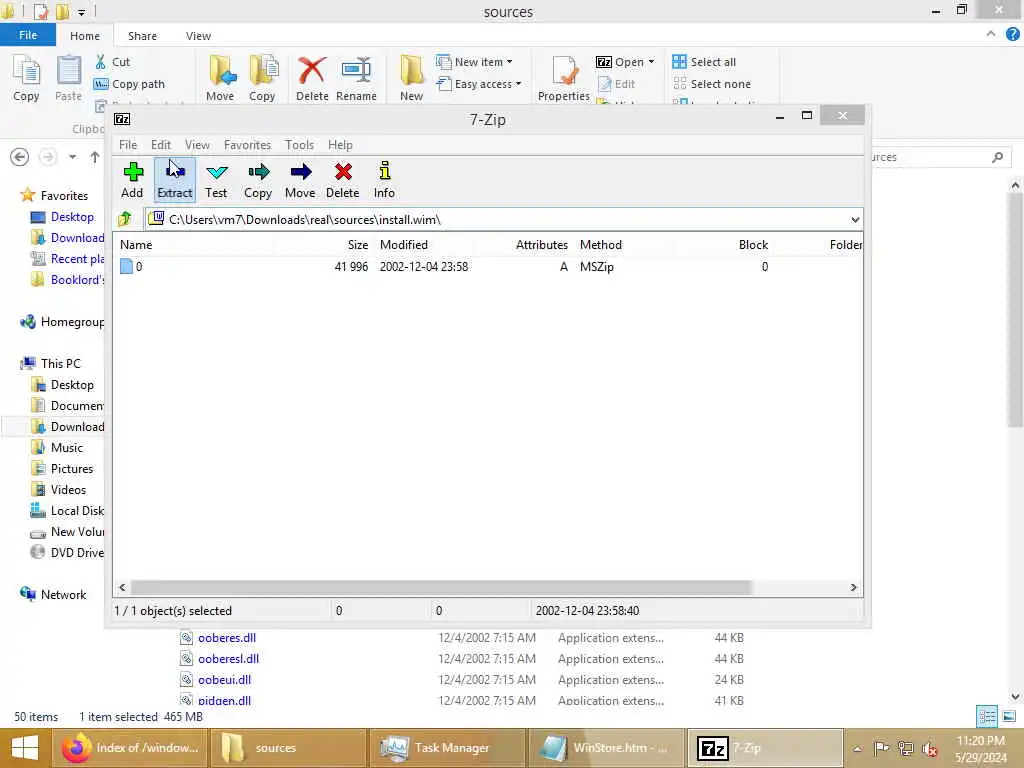Click the right arrow of 7-Zip horizontal scrollbar
Image resolution: width=1024 pixels, height=768 pixels.
click(853, 588)
